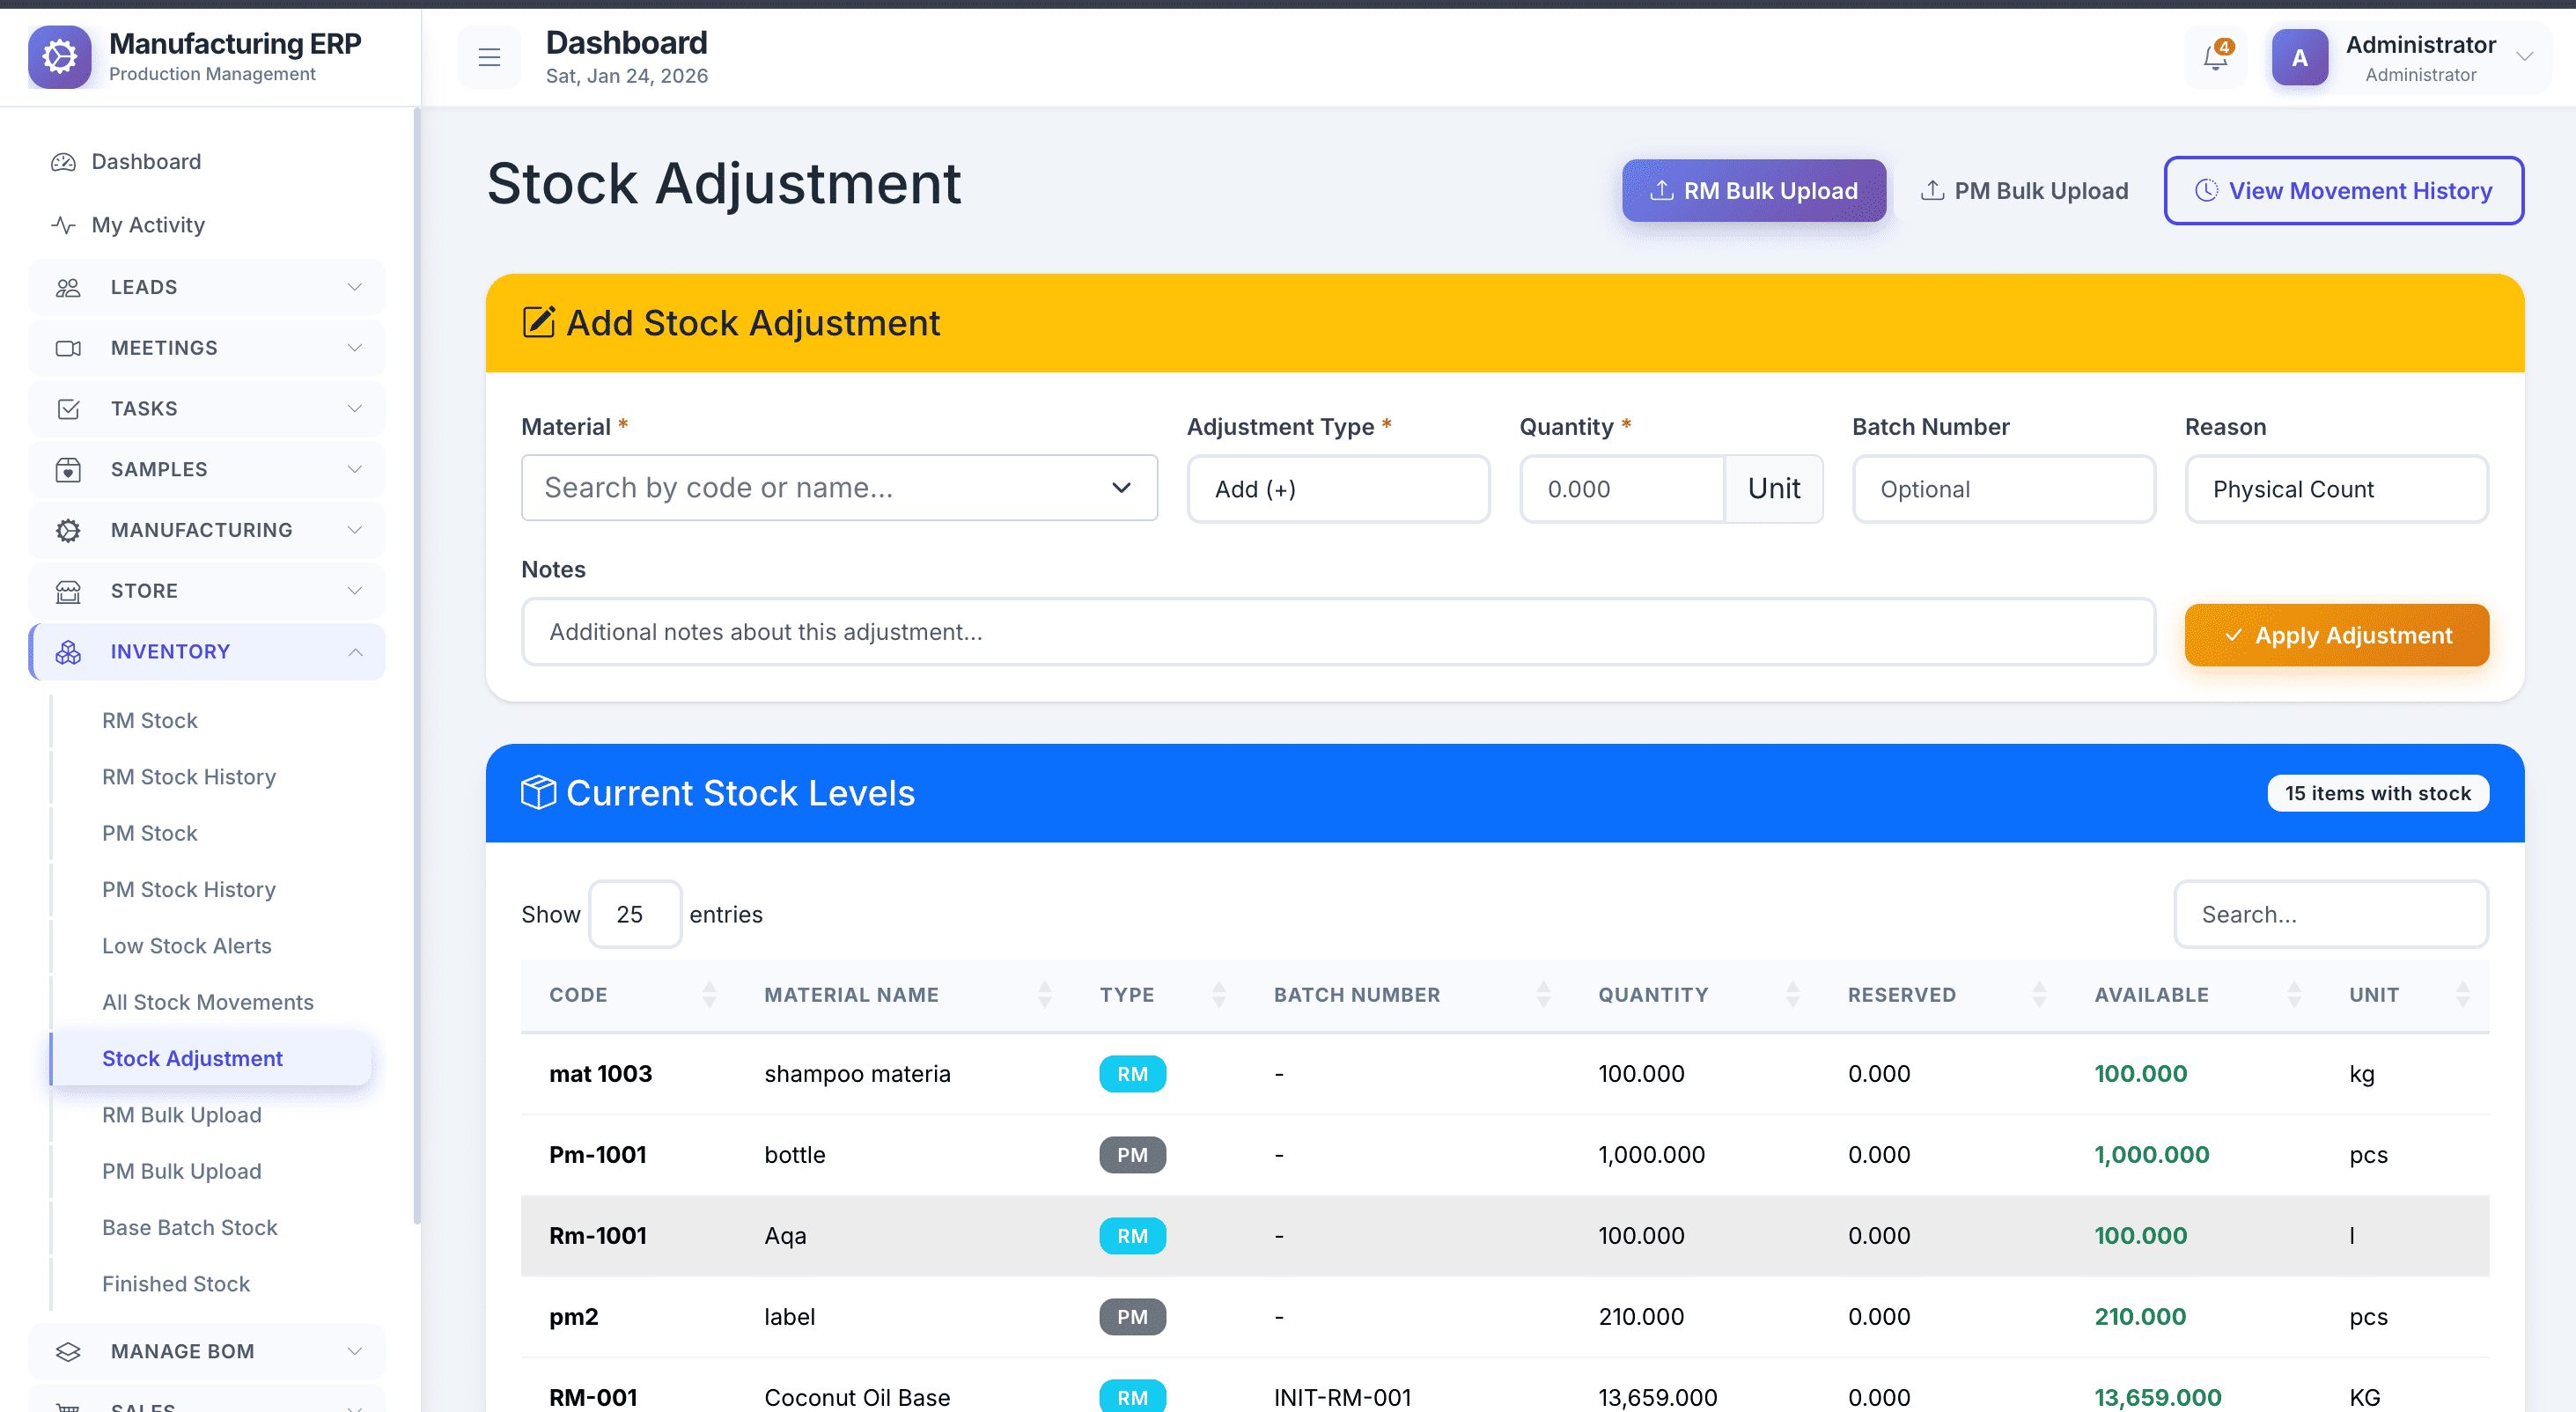
Task: Click the Manufacturing ERP gear logo
Action: (x=60, y=57)
